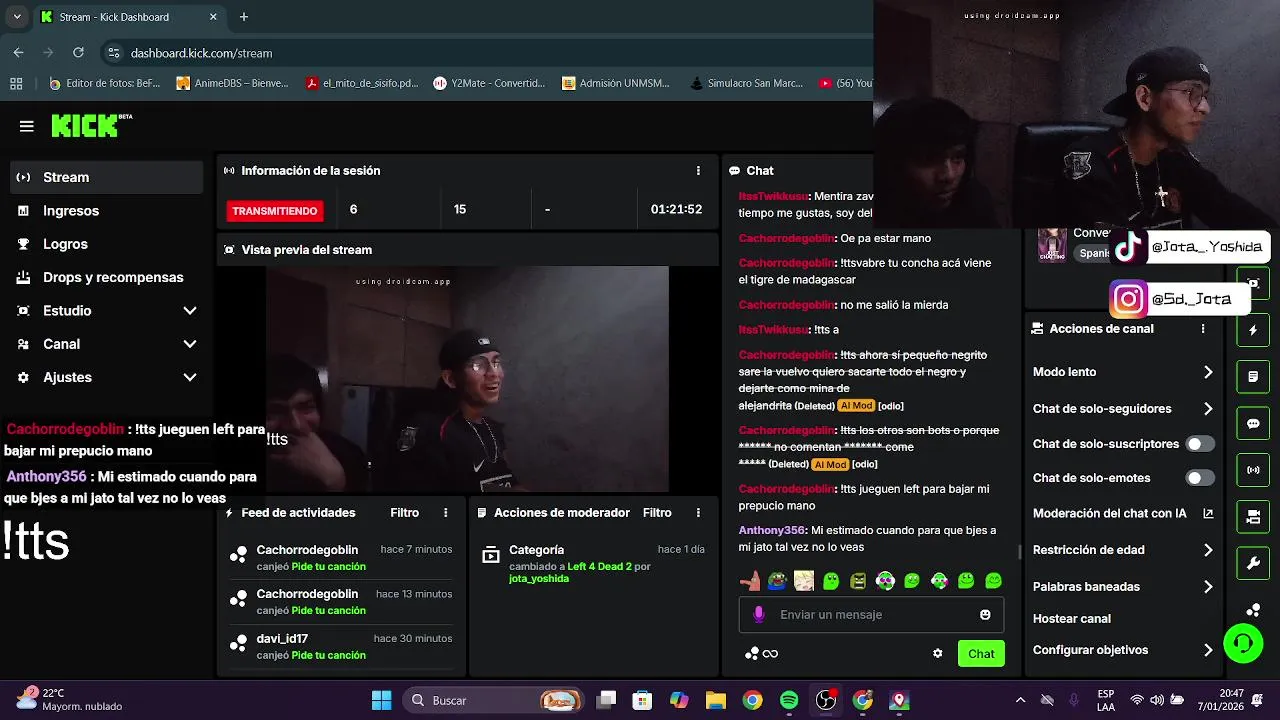Screen dimensions: 1280x720
Task: Click the taskbar Buscar search box
Action: click(495, 701)
